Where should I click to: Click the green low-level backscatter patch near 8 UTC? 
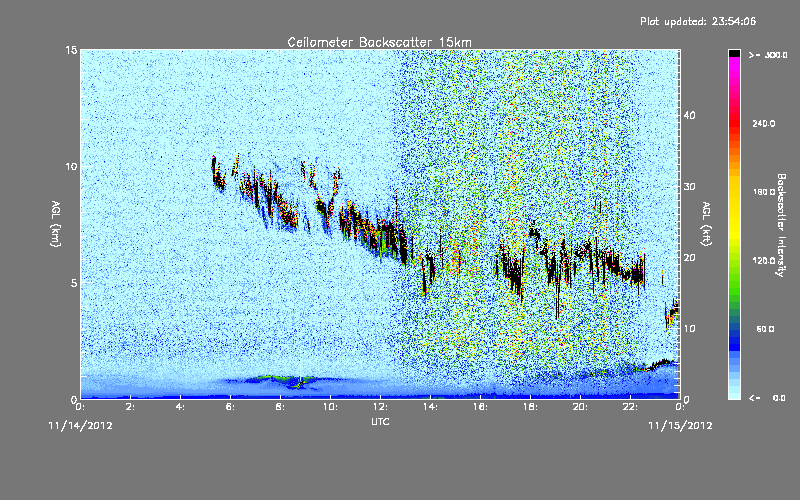[x=283, y=380]
